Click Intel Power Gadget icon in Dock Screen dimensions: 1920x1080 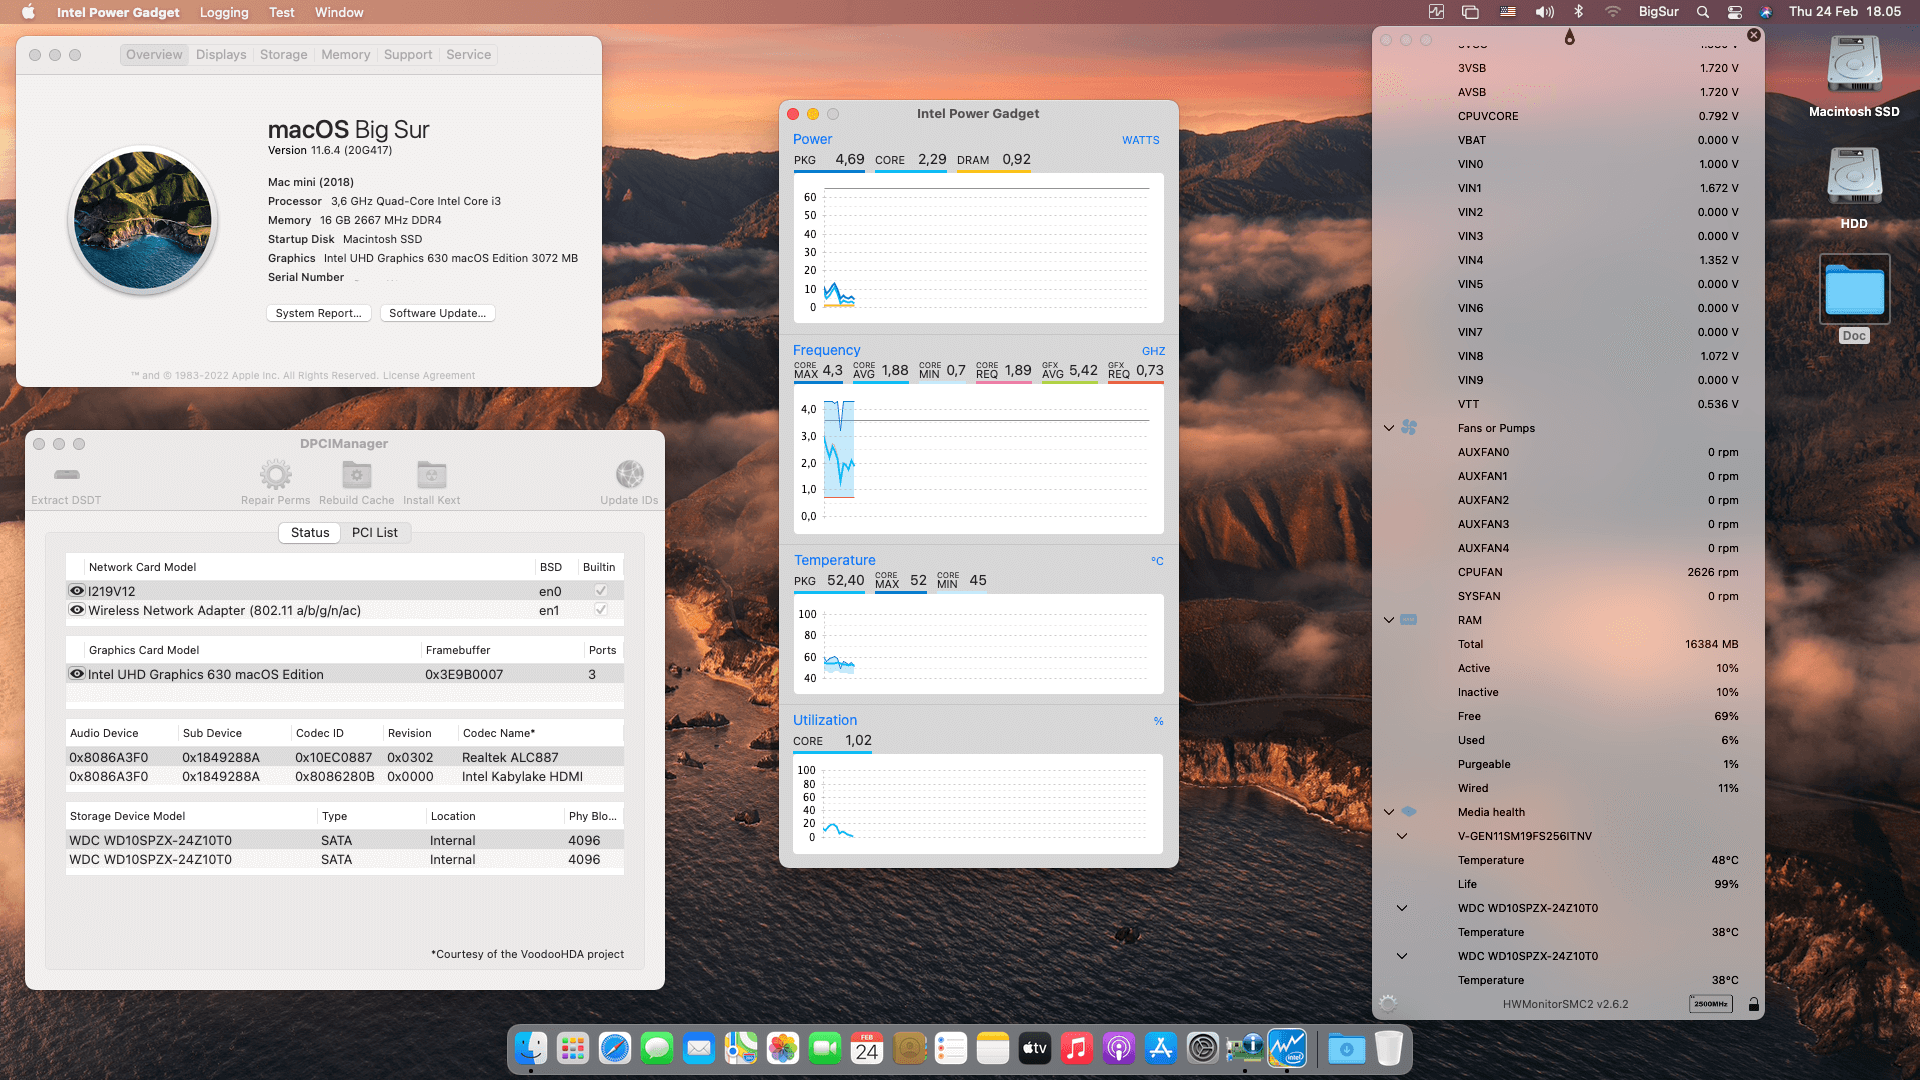[1287, 1048]
